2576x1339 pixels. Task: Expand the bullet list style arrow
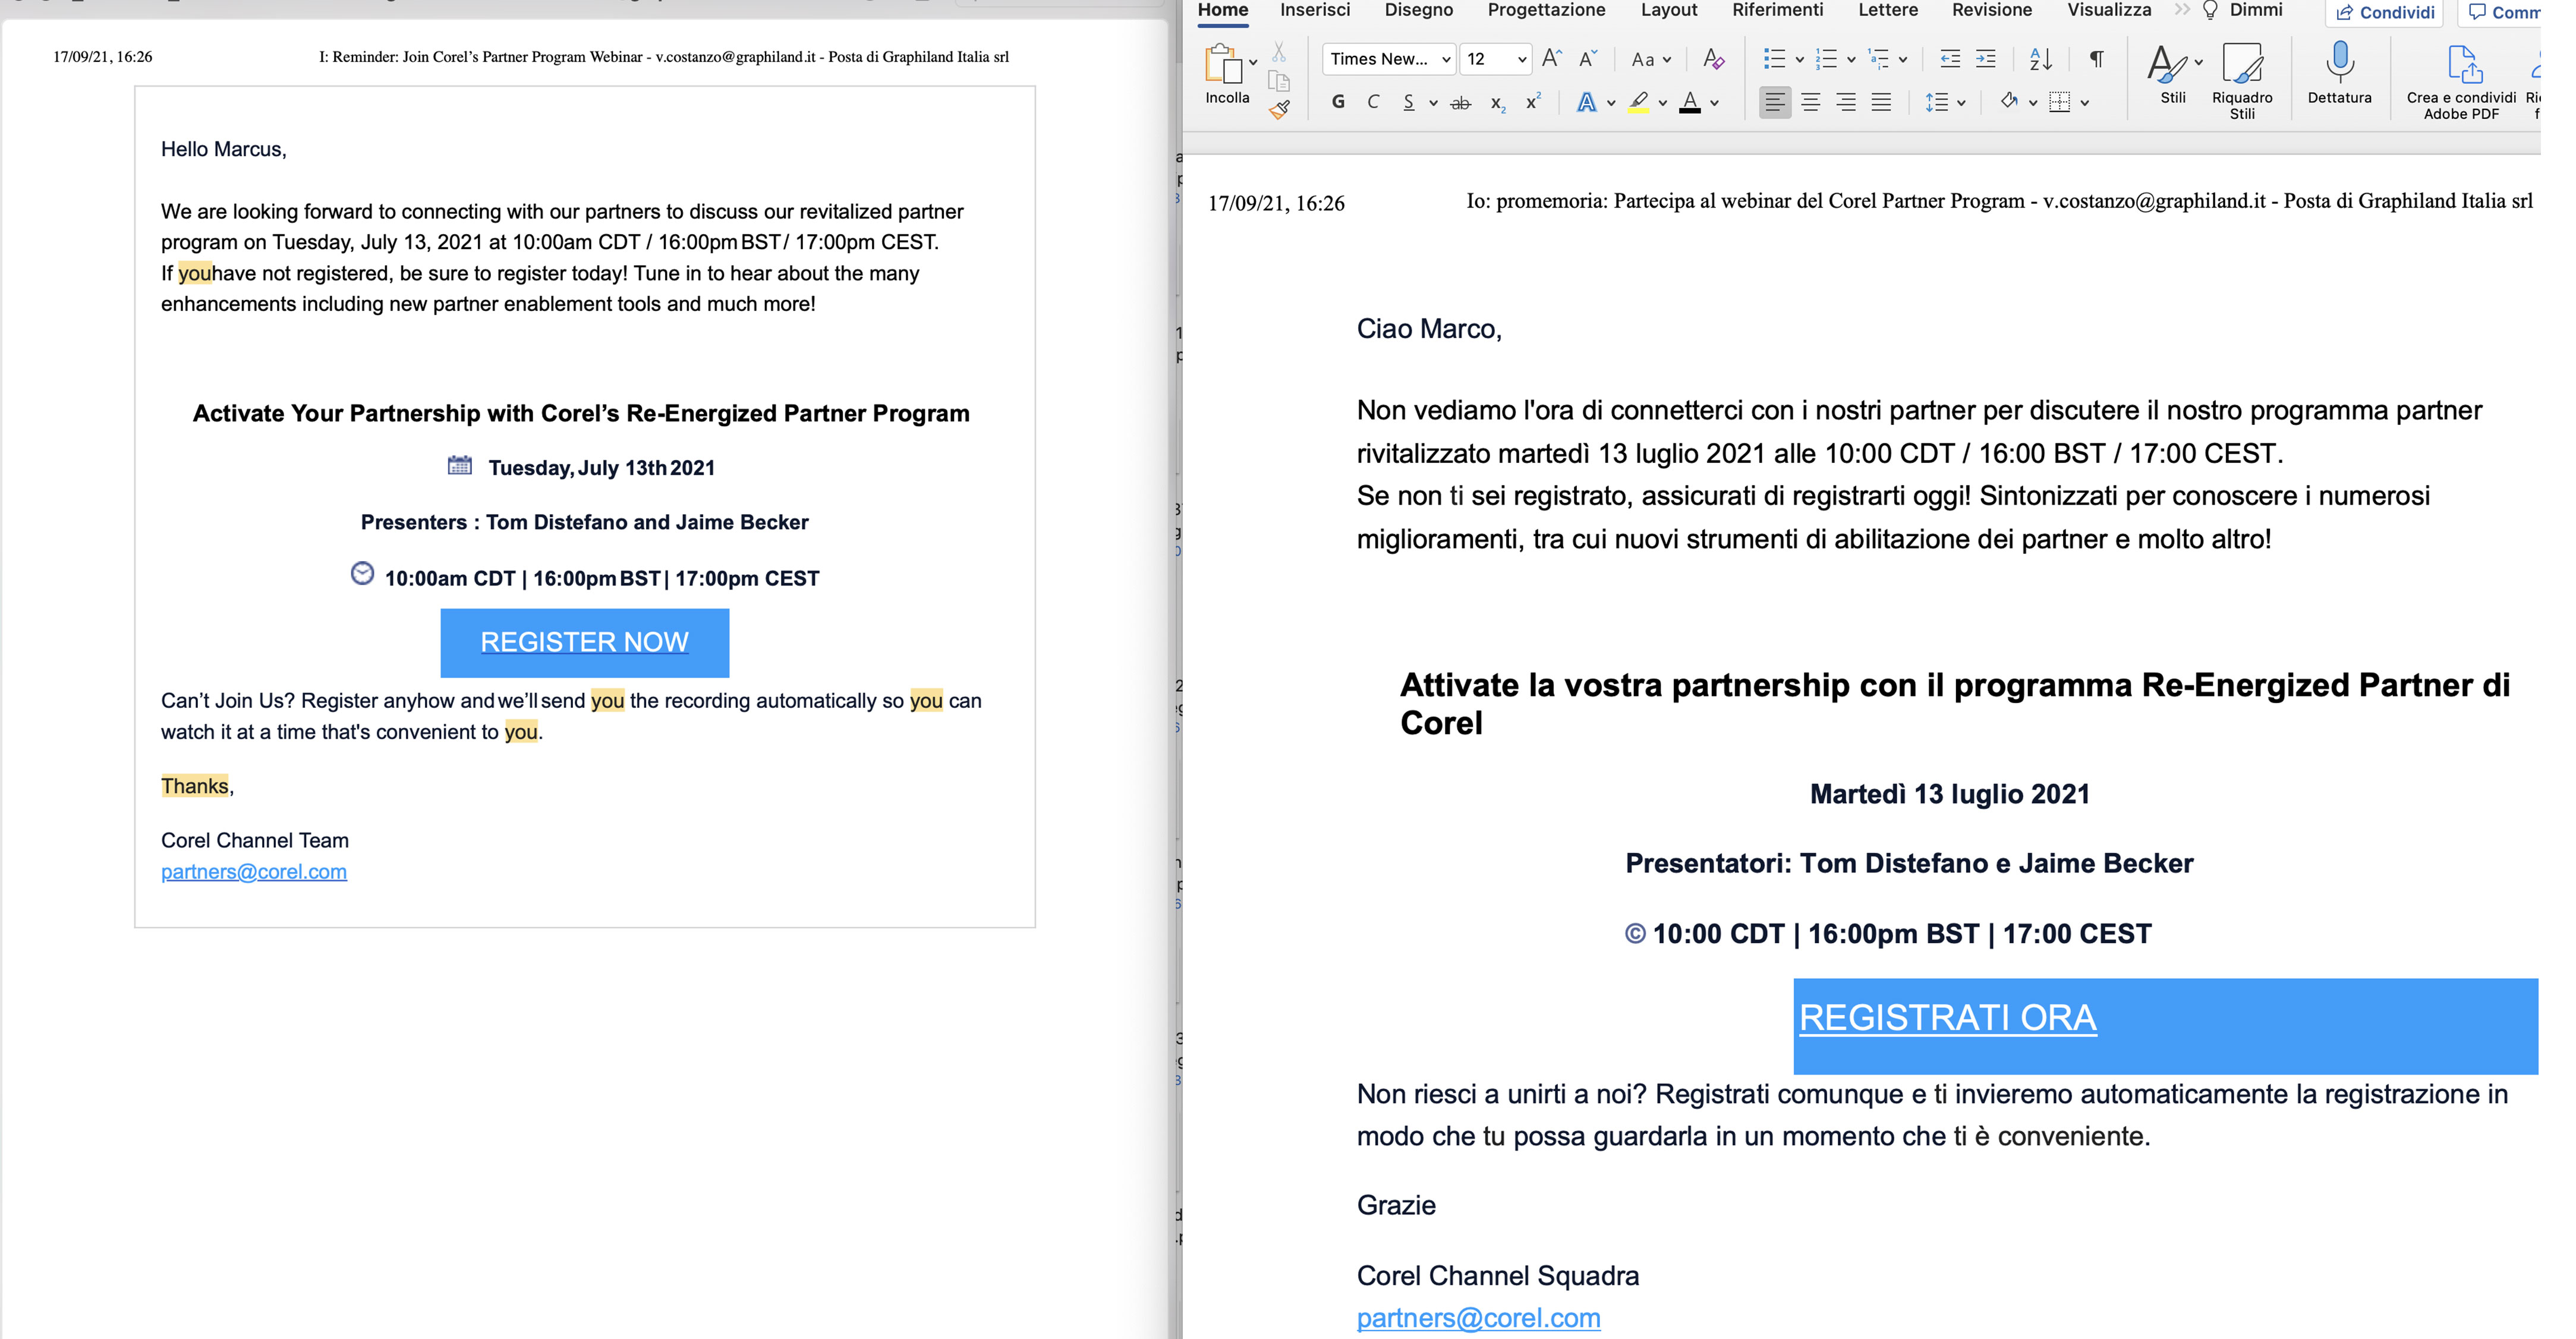(x=1799, y=60)
